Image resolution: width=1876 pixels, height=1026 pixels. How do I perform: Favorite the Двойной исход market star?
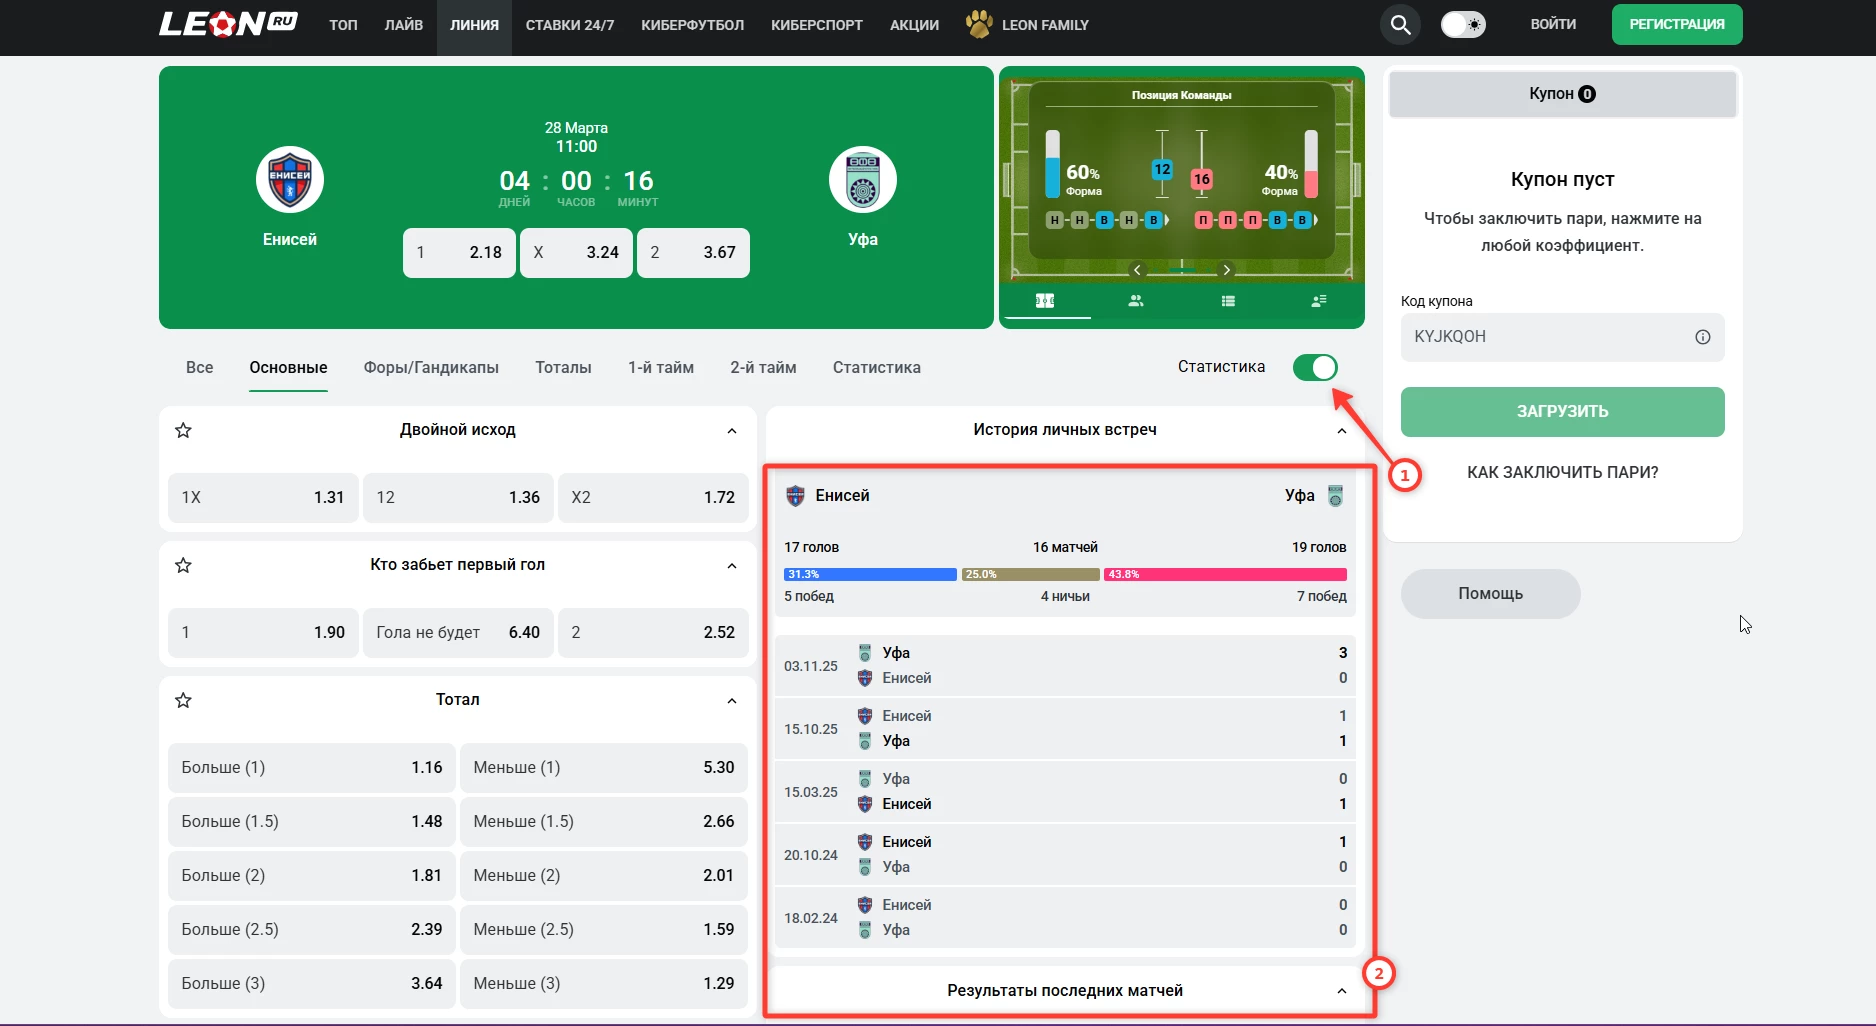[x=183, y=430]
